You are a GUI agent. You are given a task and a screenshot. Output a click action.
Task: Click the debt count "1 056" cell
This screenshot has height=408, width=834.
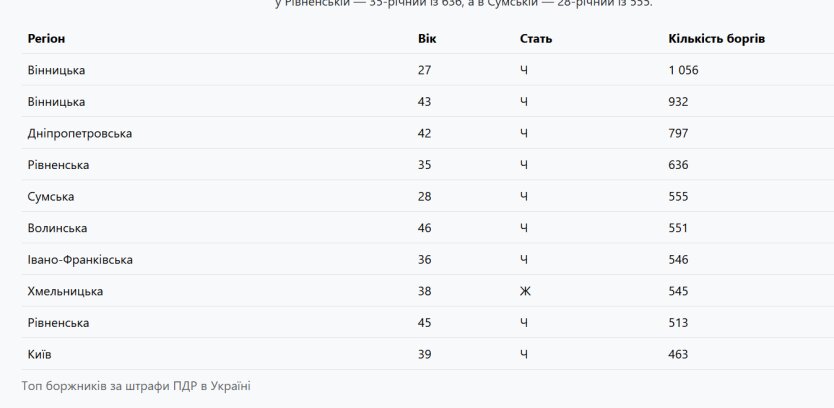(x=684, y=70)
